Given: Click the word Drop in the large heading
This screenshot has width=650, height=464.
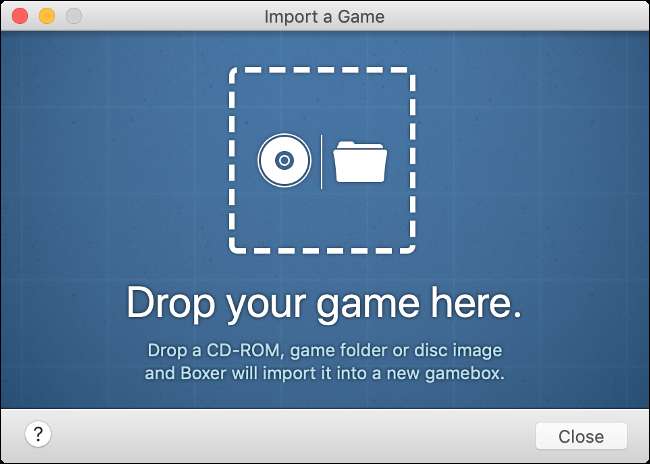Looking at the screenshot, I should (171, 304).
